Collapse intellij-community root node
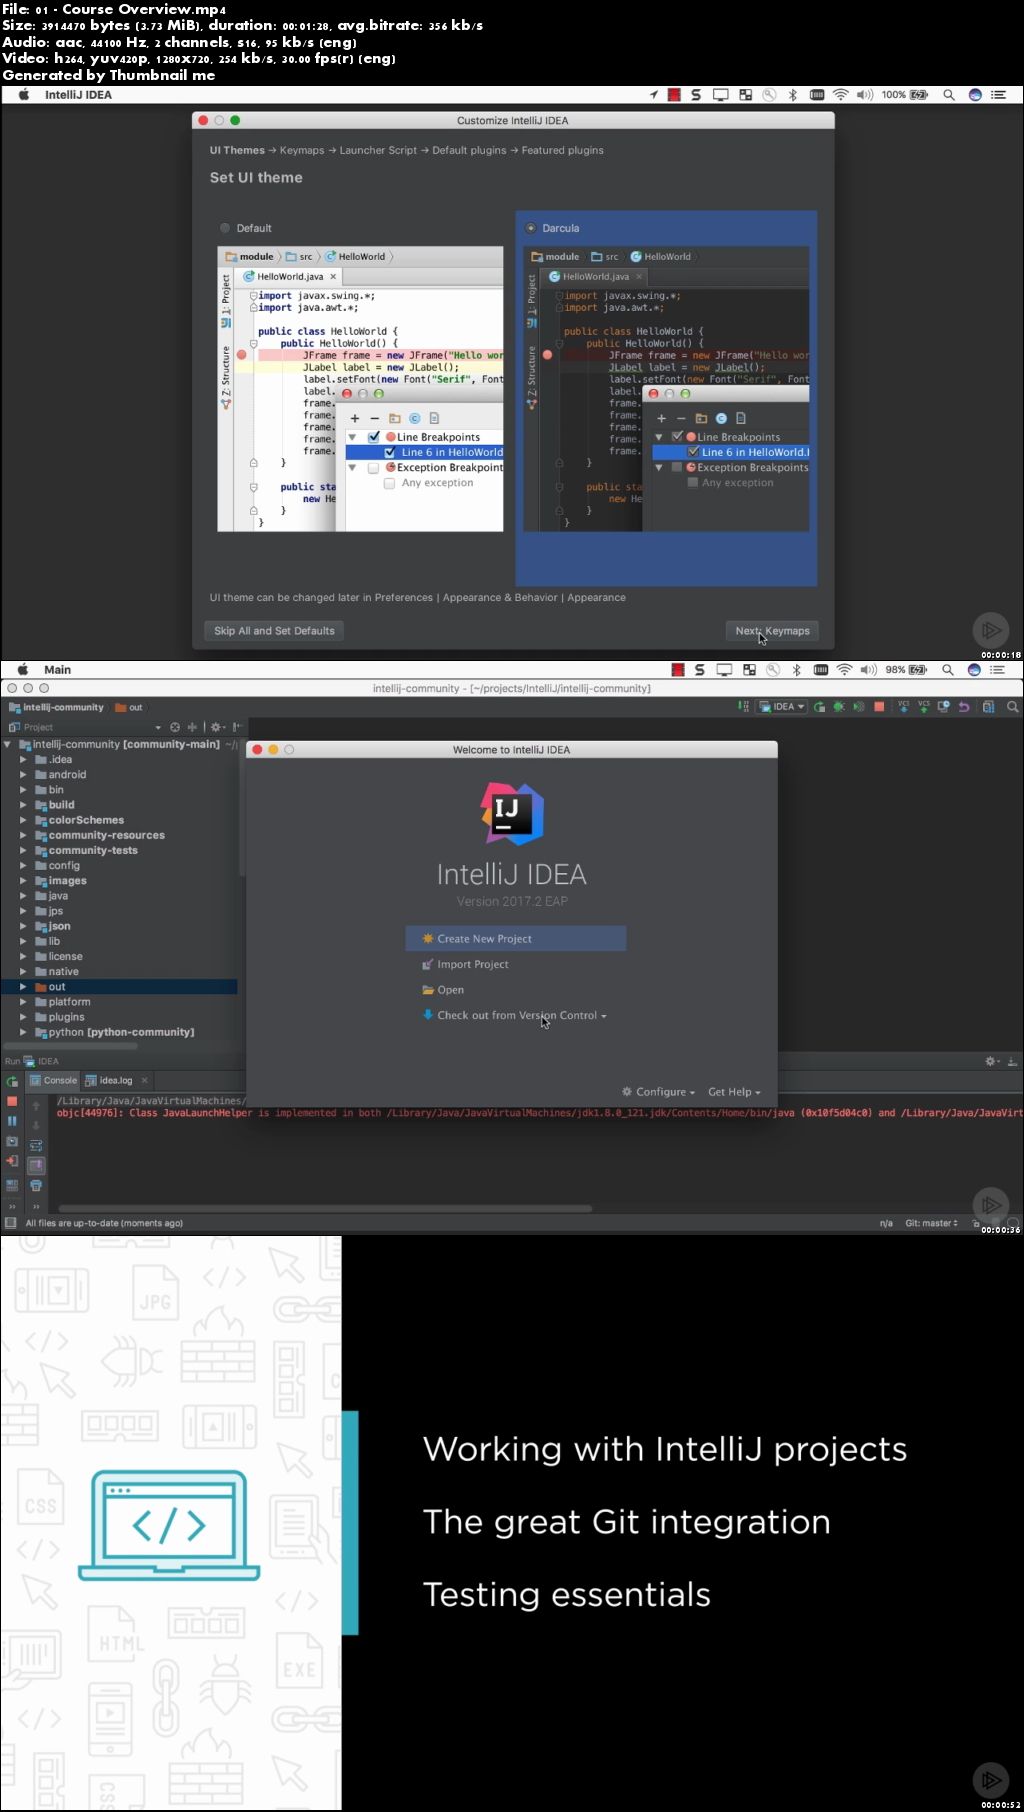This screenshot has width=1024, height=1812. click(x=8, y=745)
